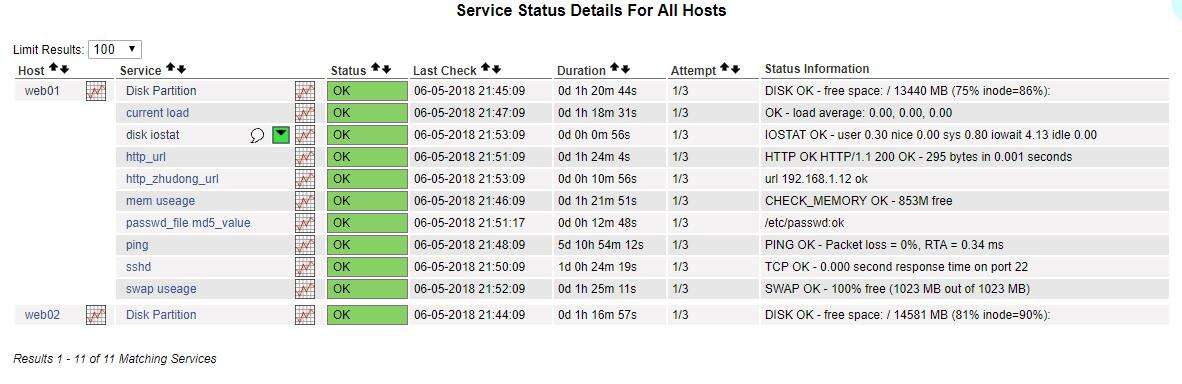
Task: Open the graph icon for http_url
Action: (x=305, y=157)
